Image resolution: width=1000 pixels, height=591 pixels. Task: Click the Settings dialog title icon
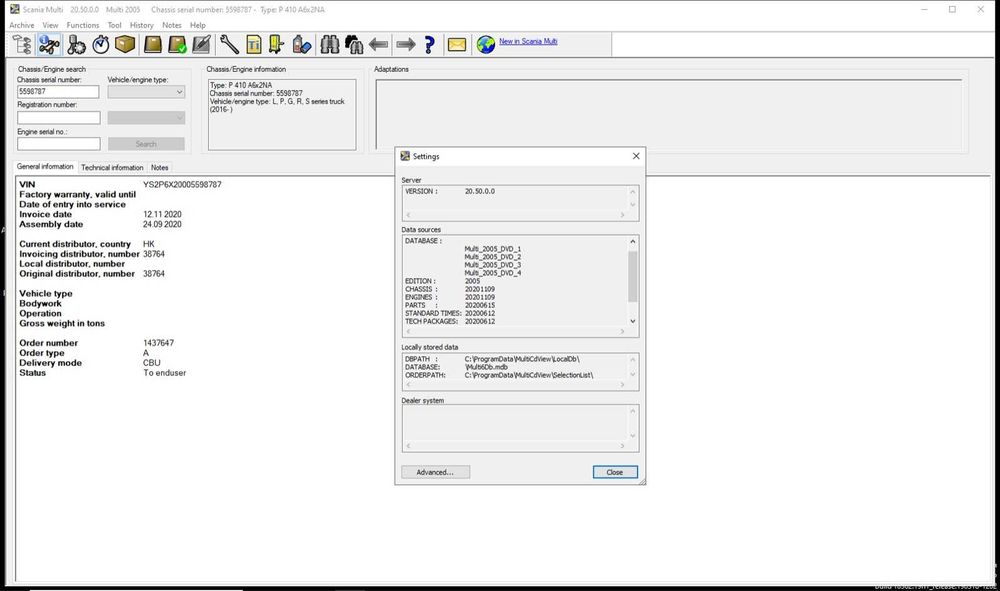pos(405,156)
